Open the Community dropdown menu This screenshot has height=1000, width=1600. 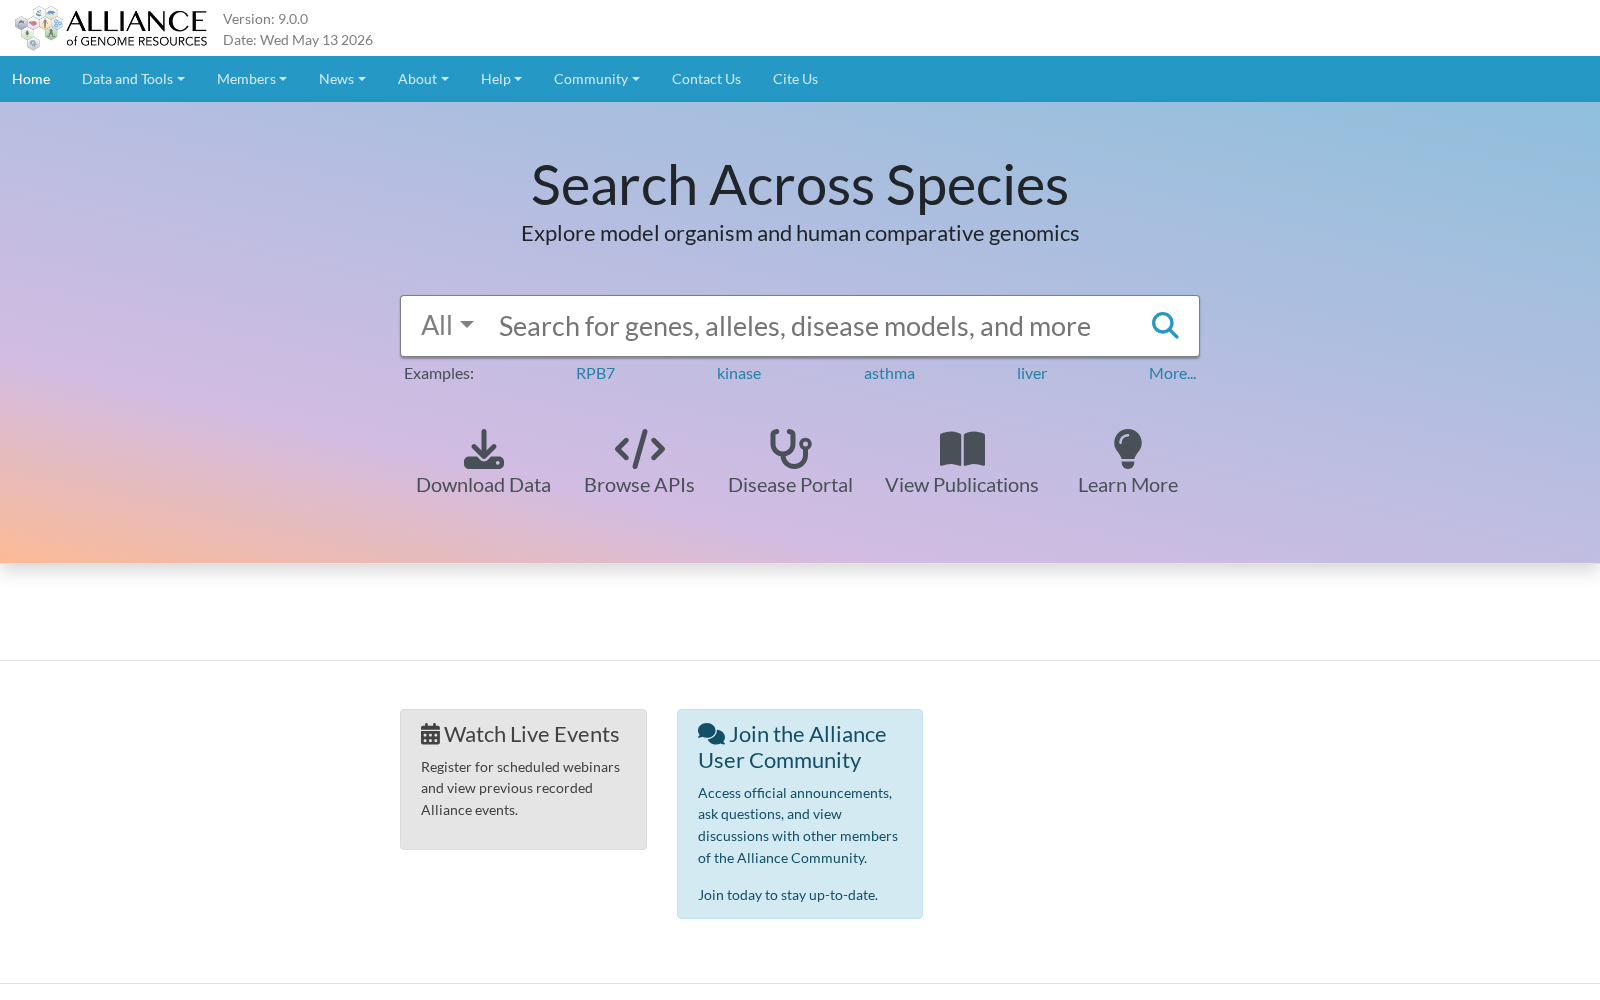(597, 79)
